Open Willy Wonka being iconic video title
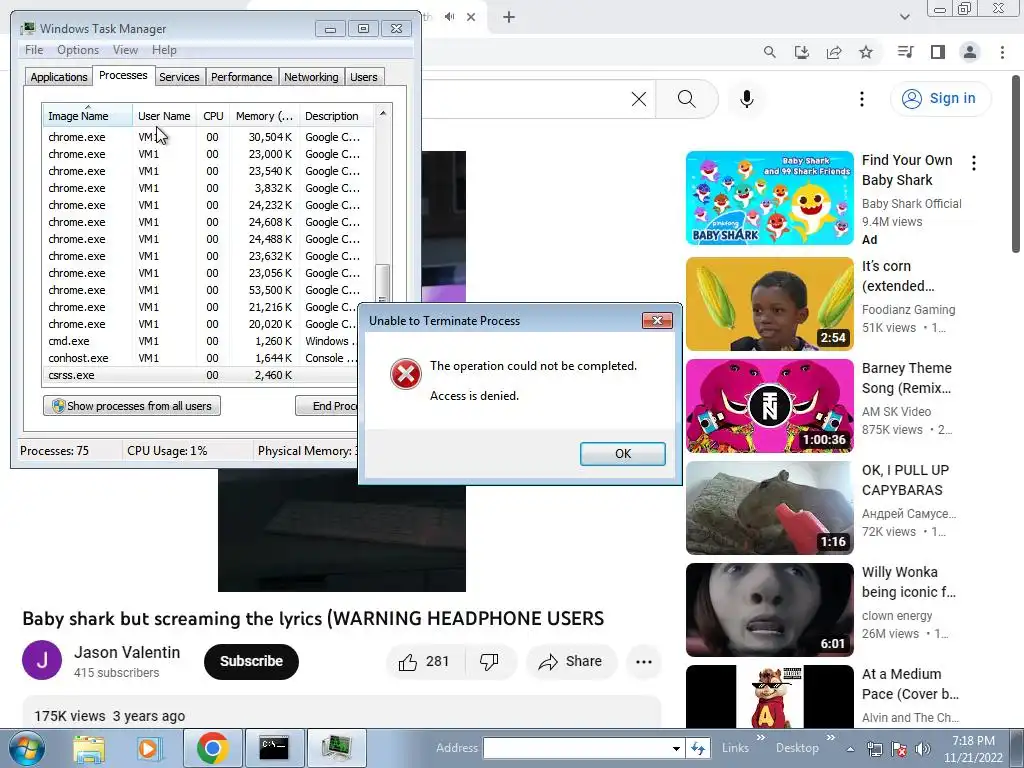1024x768 pixels. (908, 582)
